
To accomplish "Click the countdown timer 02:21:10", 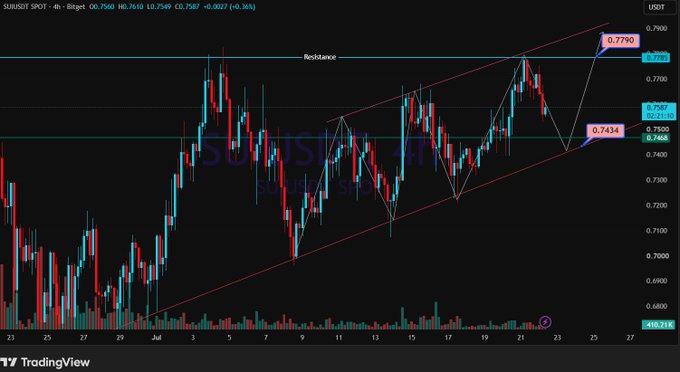I will tap(660, 116).
